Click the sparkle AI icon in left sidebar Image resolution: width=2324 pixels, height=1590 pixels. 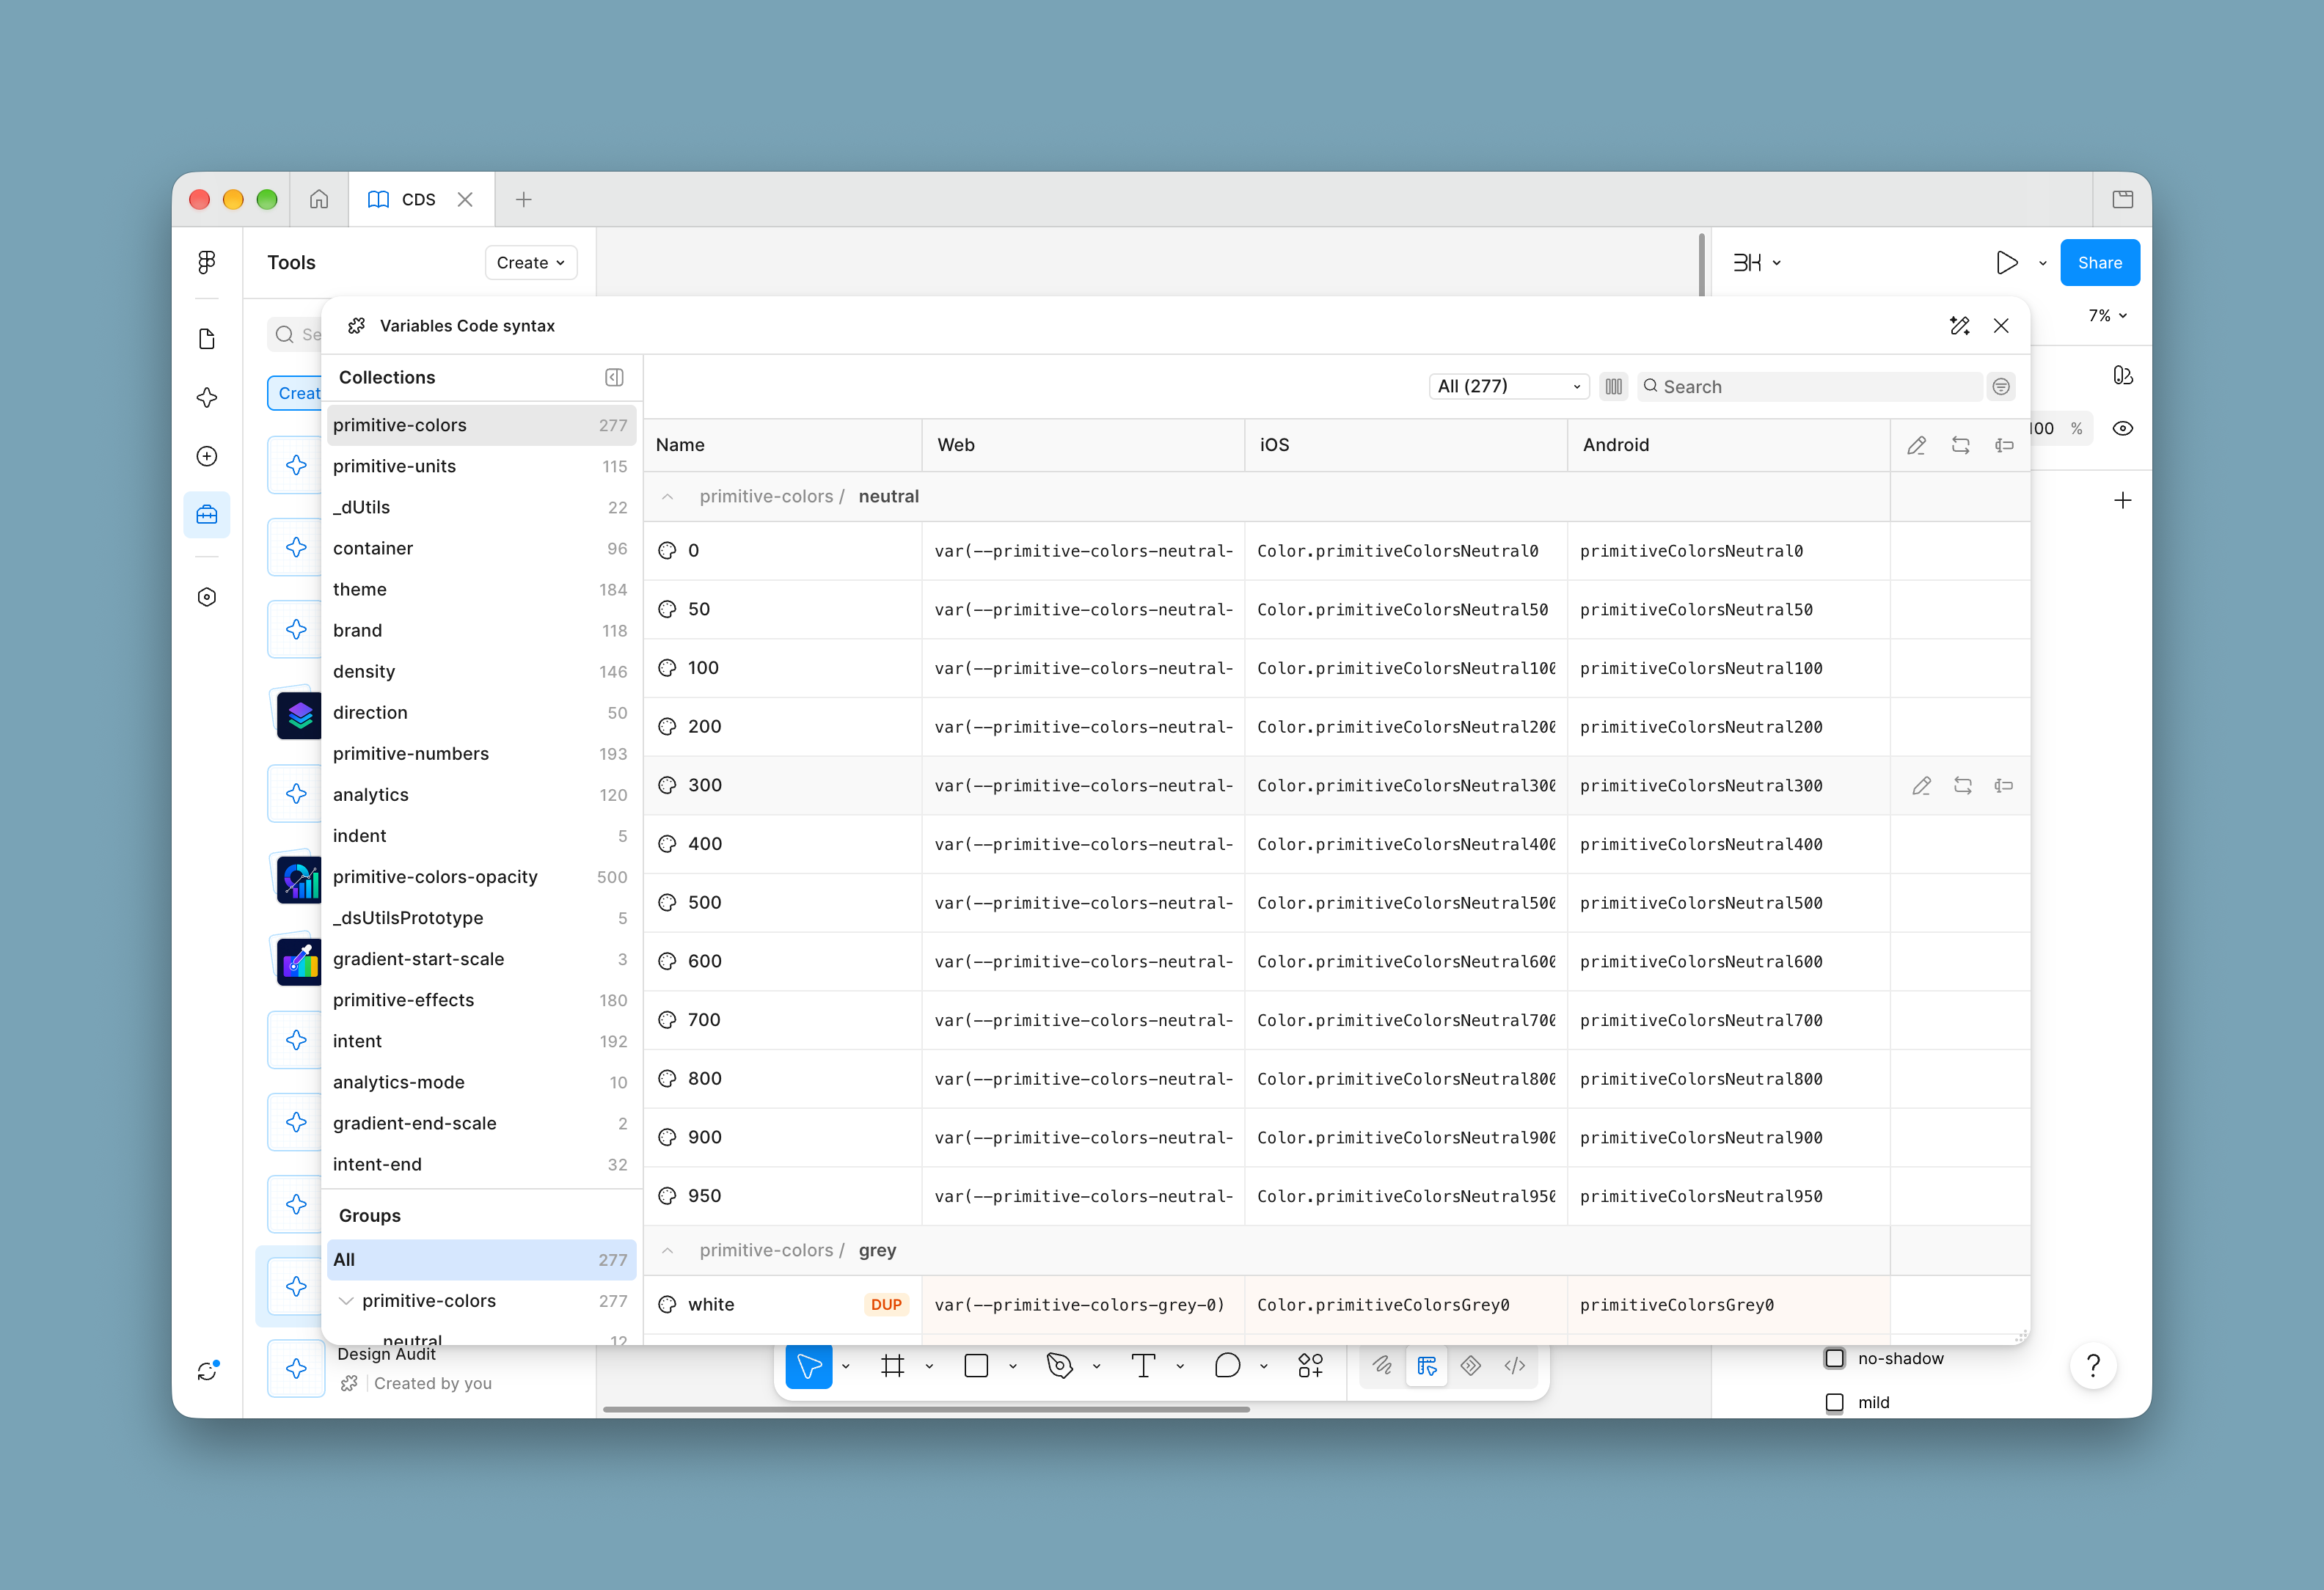pyautogui.click(x=207, y=397)
